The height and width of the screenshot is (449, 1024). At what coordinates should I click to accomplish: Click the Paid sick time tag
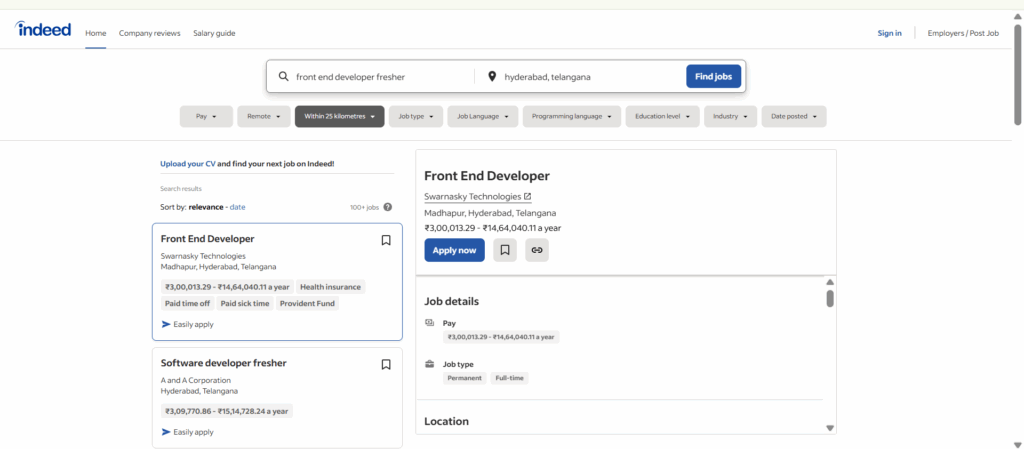click(x=245, y=303)
